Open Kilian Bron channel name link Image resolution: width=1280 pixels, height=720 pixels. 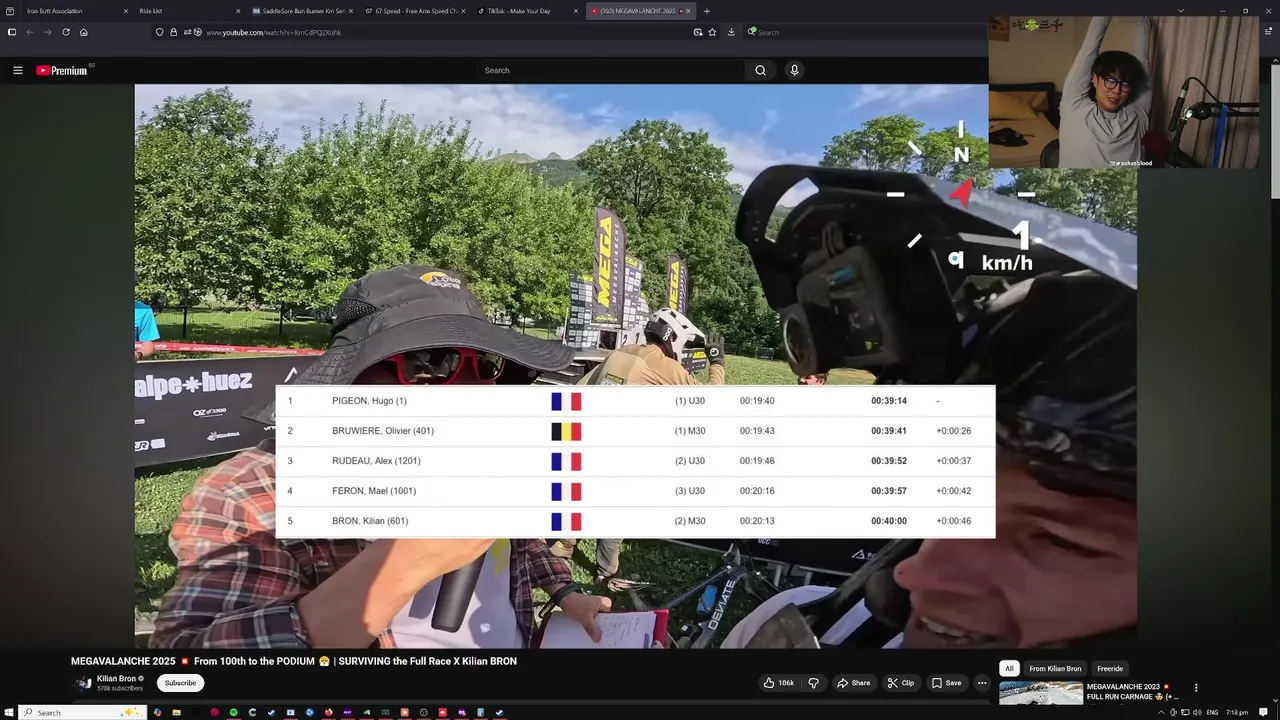pos(116,679)
